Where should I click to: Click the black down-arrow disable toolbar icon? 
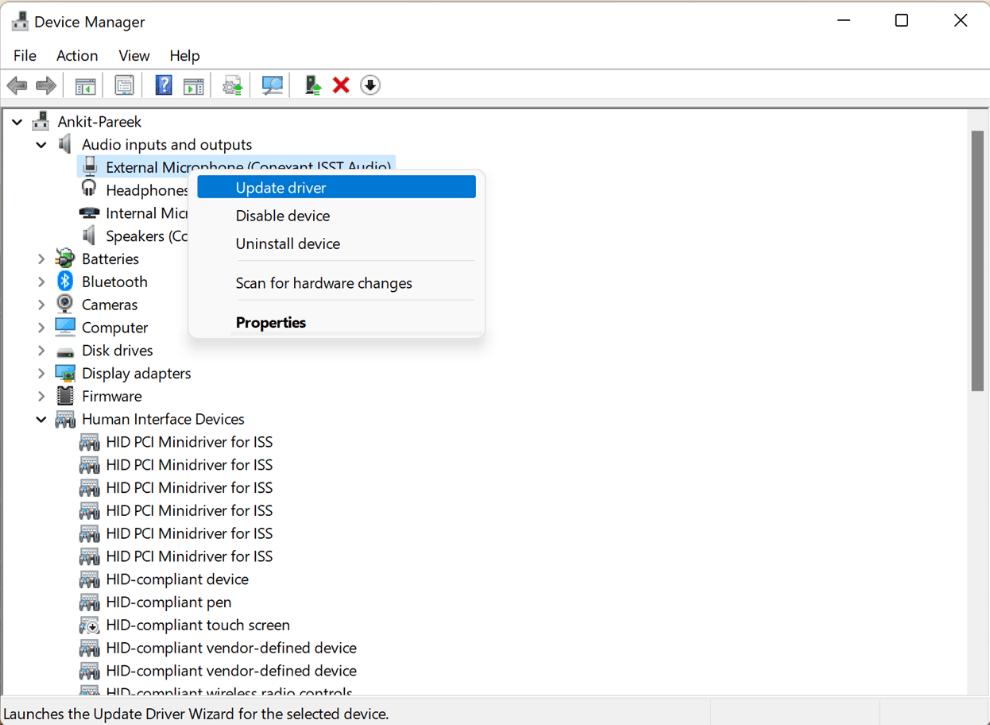pos(370,85)
